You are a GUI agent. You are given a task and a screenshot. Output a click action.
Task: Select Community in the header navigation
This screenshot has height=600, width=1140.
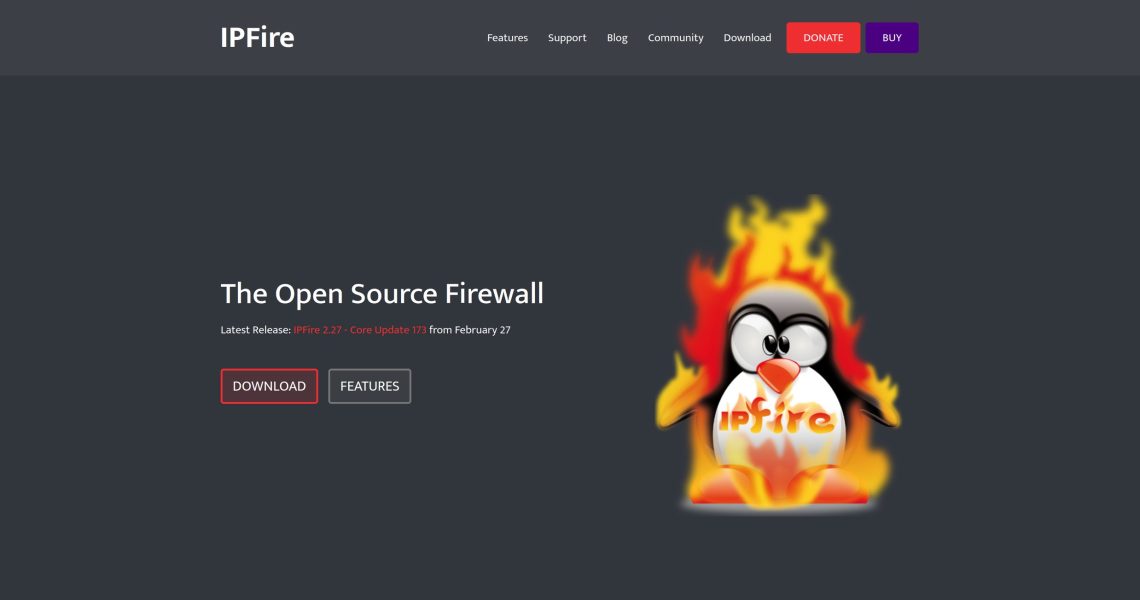(x=675, y=38)
